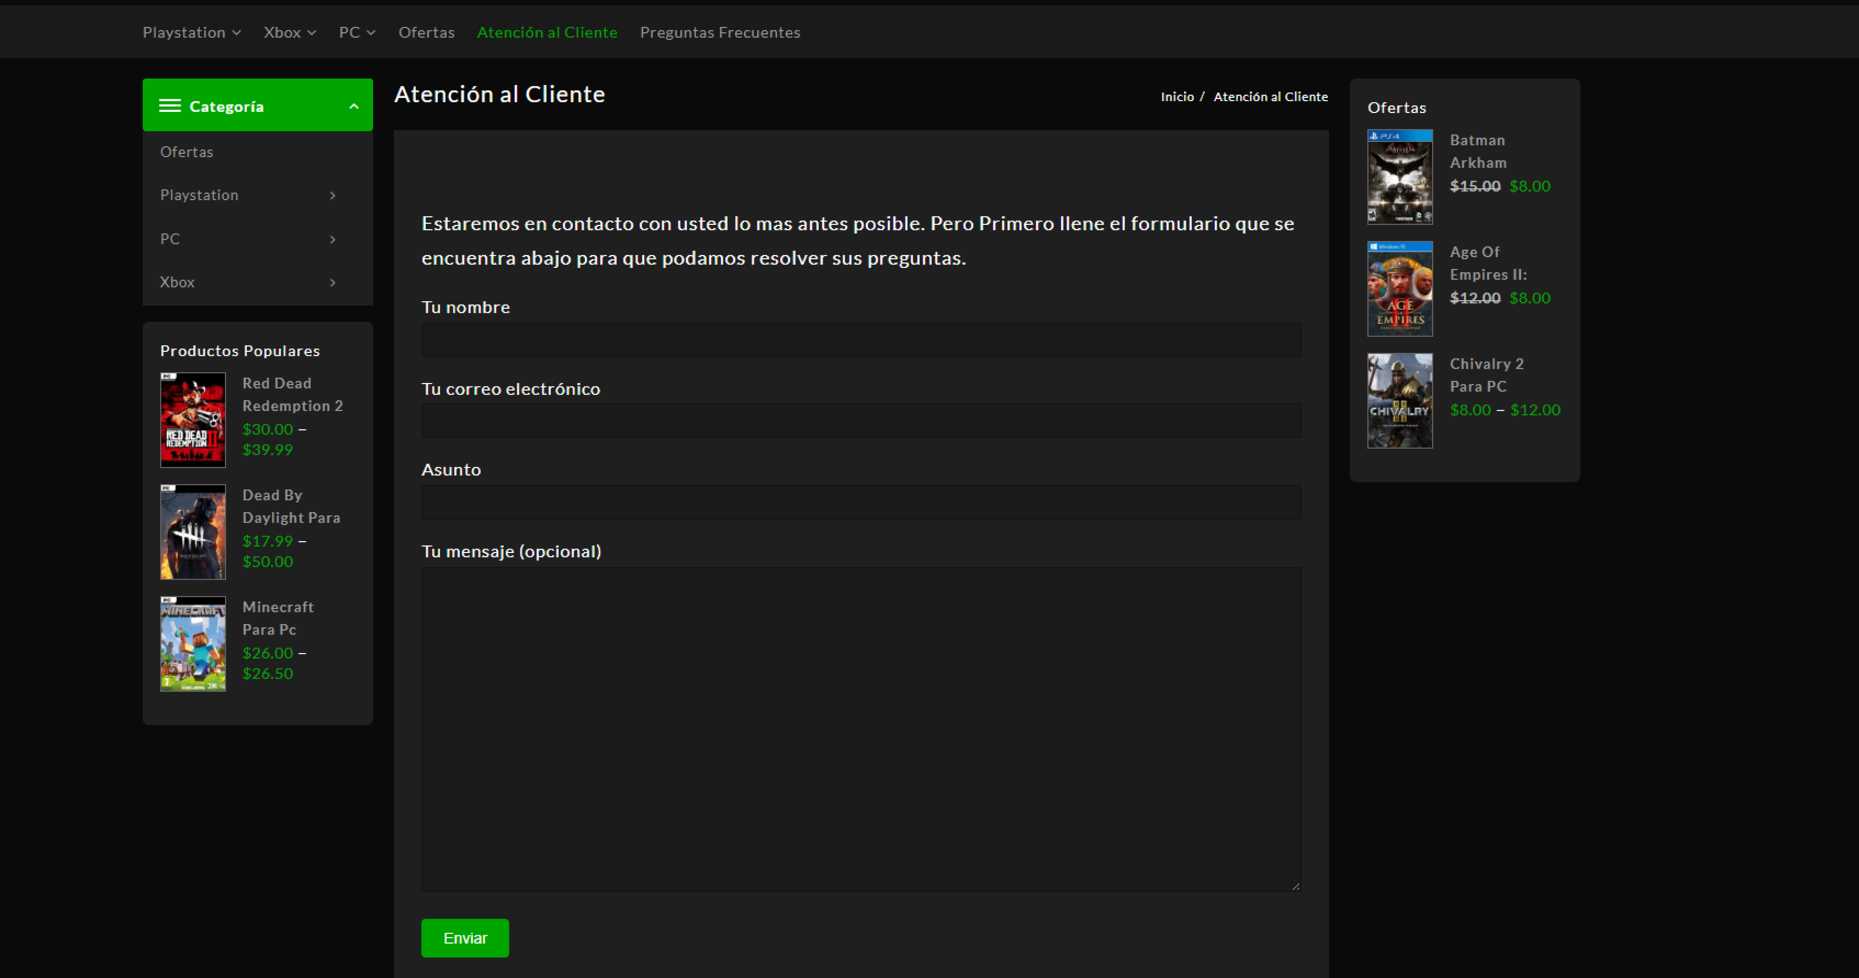1859x978 pixels.
Task: Open Red Dead Redemption 2 cover thumbnail
Action: (193, 420)
